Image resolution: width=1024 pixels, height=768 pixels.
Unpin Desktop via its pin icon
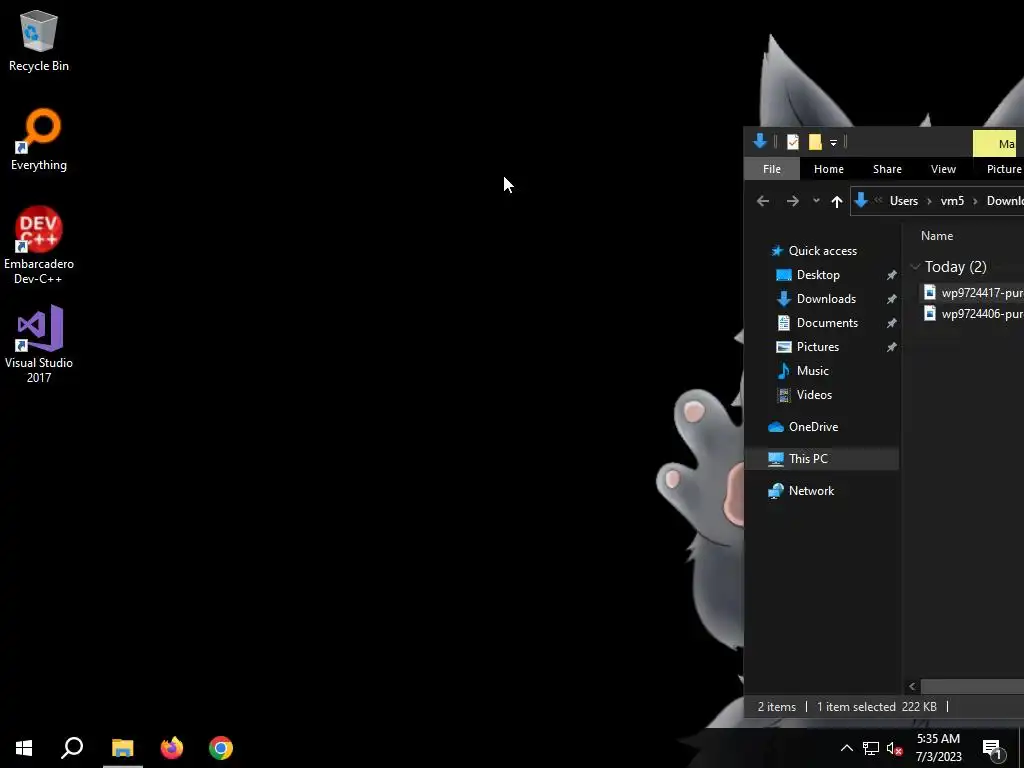(891, 276)
